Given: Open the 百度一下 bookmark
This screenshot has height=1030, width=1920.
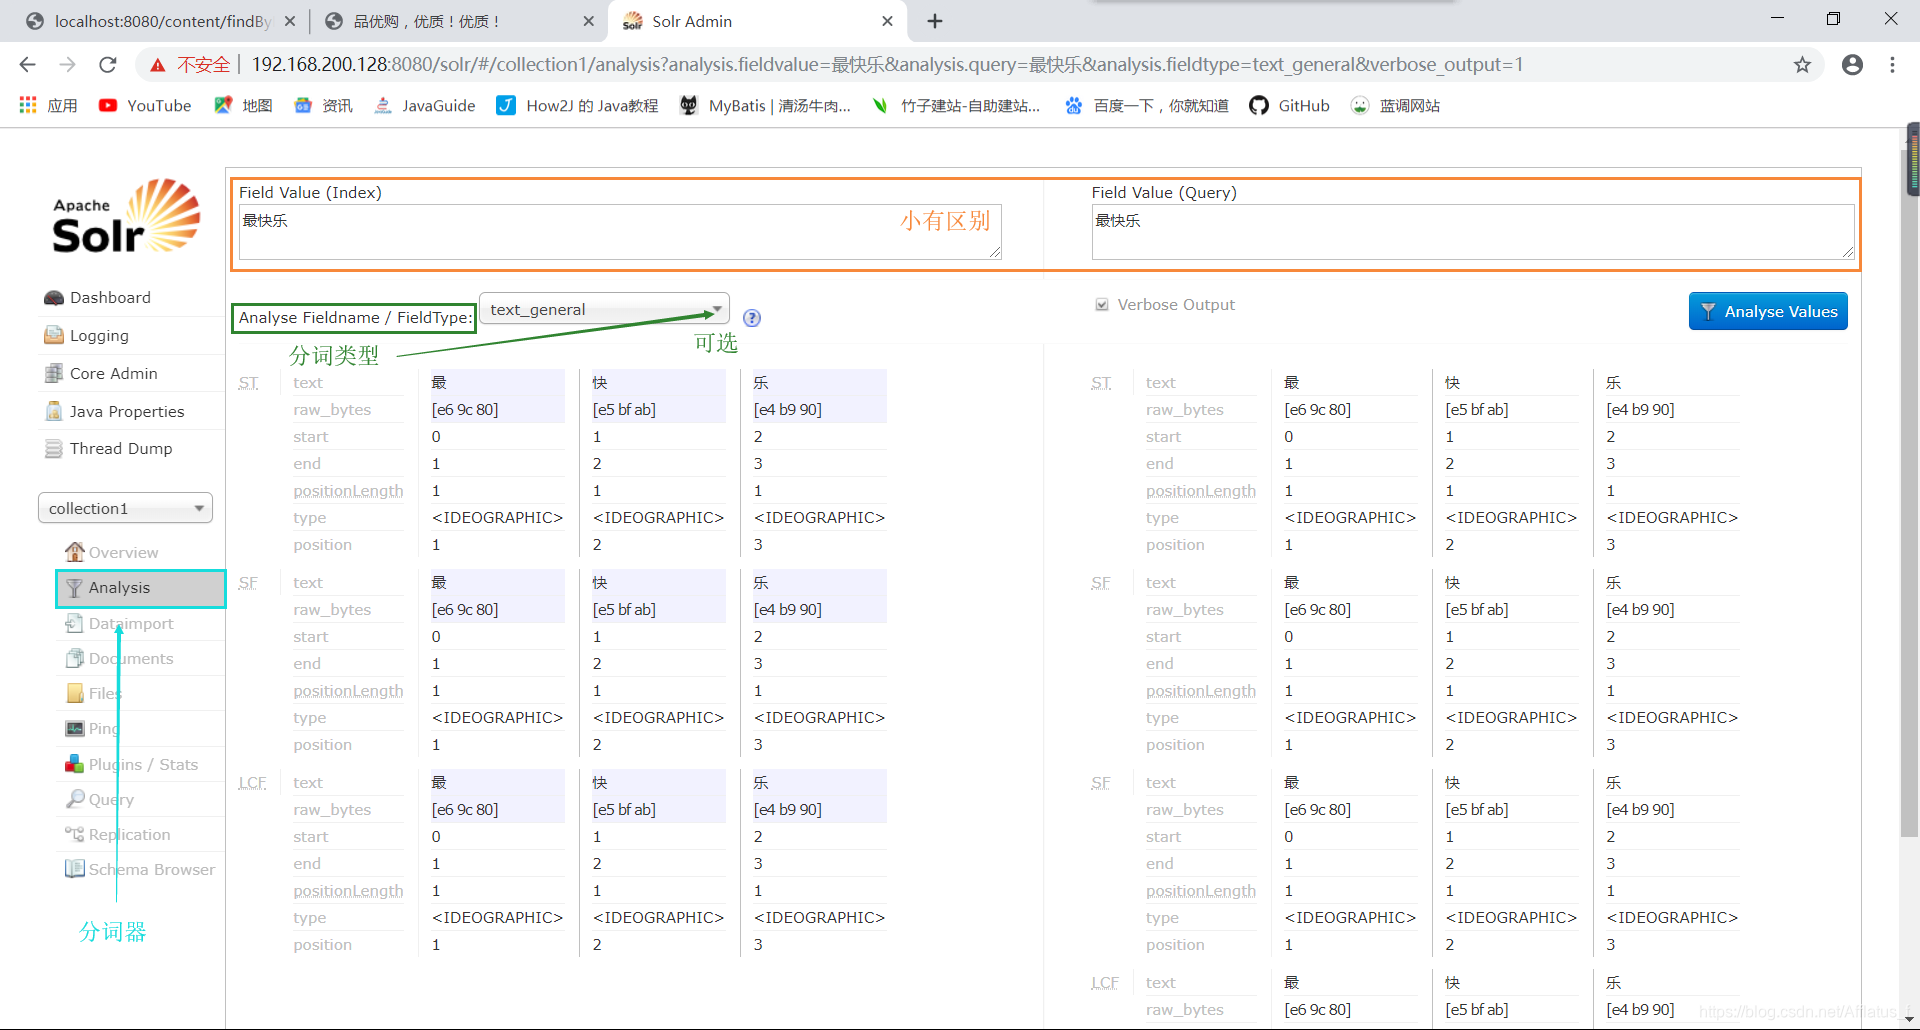Looking at the screenshot, I should (1147, 105).
